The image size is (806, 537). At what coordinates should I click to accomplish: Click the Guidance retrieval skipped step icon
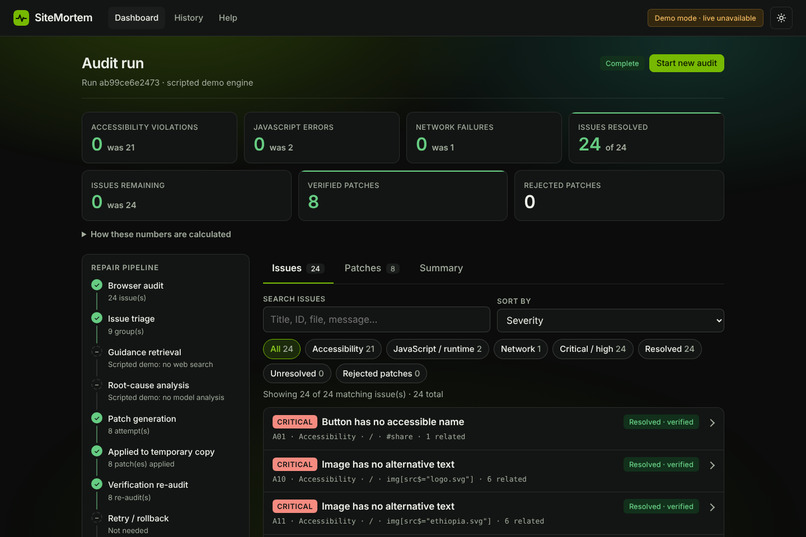point(97,352)
